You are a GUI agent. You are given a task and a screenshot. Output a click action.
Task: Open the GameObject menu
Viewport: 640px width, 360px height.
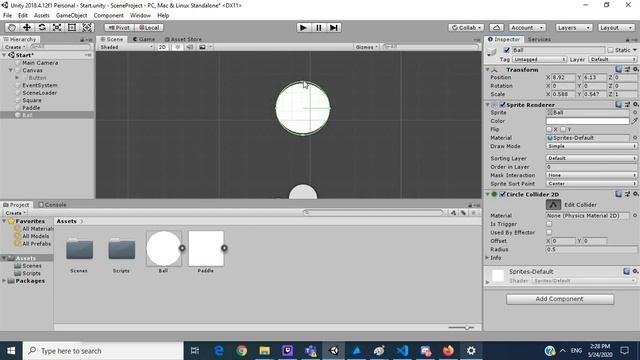(71, 16)
